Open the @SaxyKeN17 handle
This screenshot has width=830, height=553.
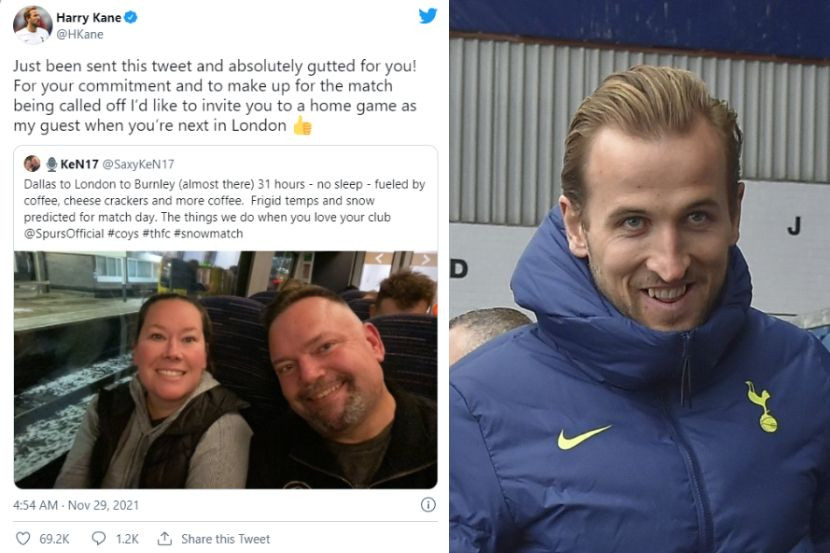point(138,165)
